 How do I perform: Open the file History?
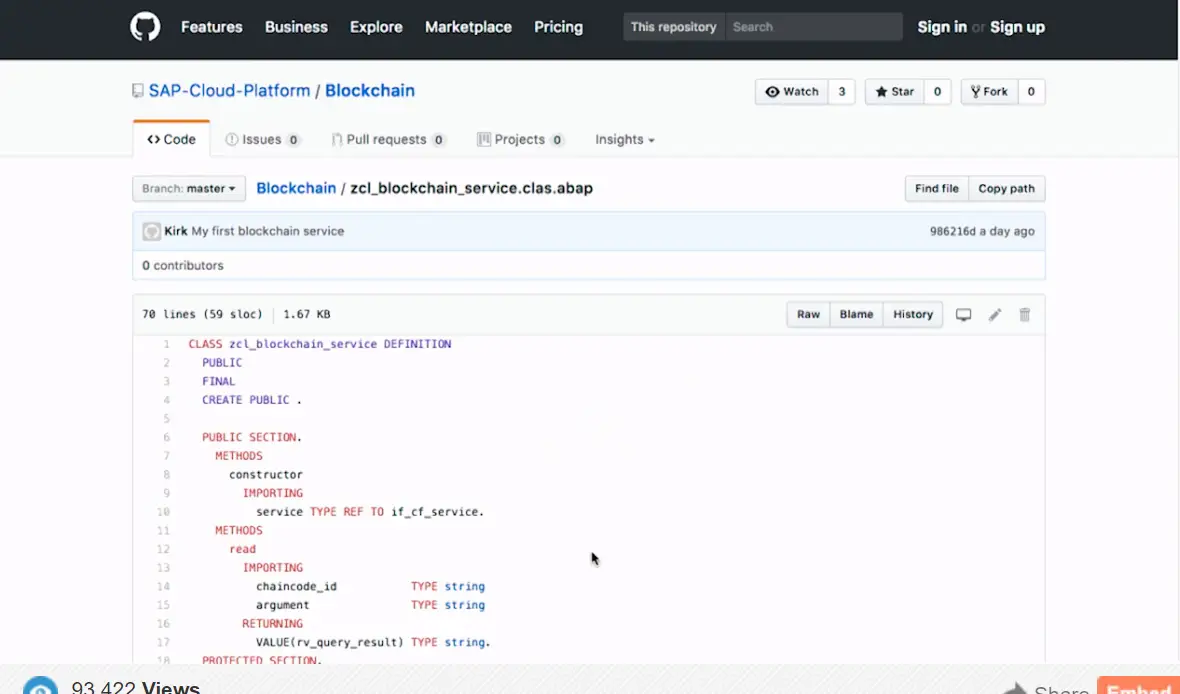[913, 314]
